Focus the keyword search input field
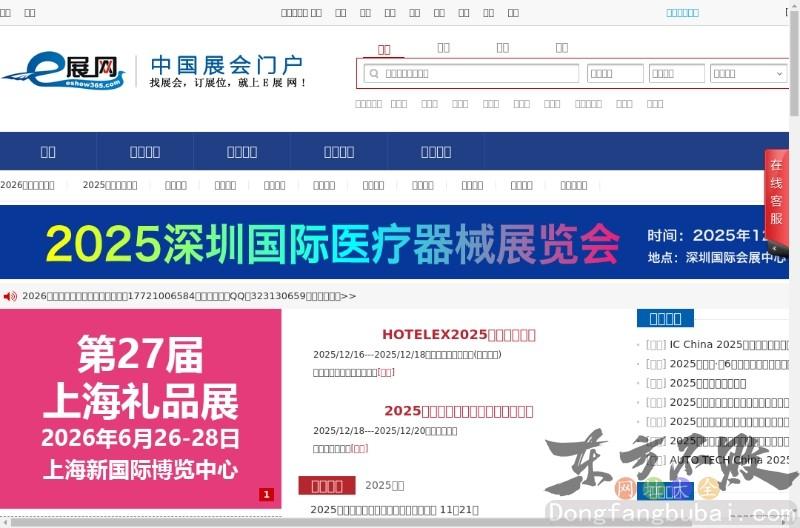This screenshot has height=528, width=800. [471, 73]
